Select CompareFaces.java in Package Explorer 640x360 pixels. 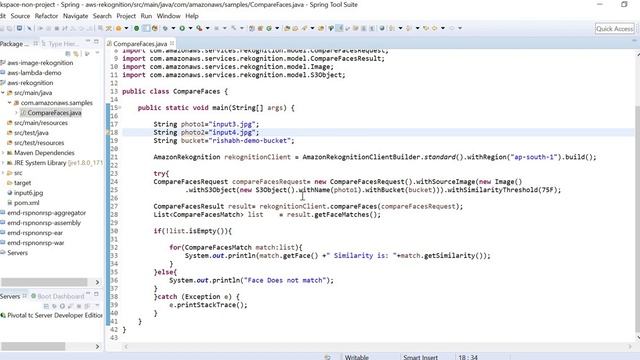tap(54, 113)
